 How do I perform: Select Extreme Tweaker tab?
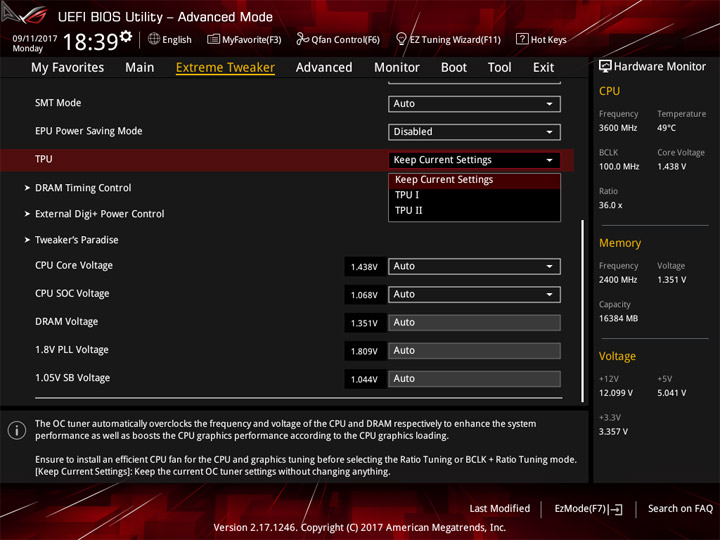pos(225,68)
